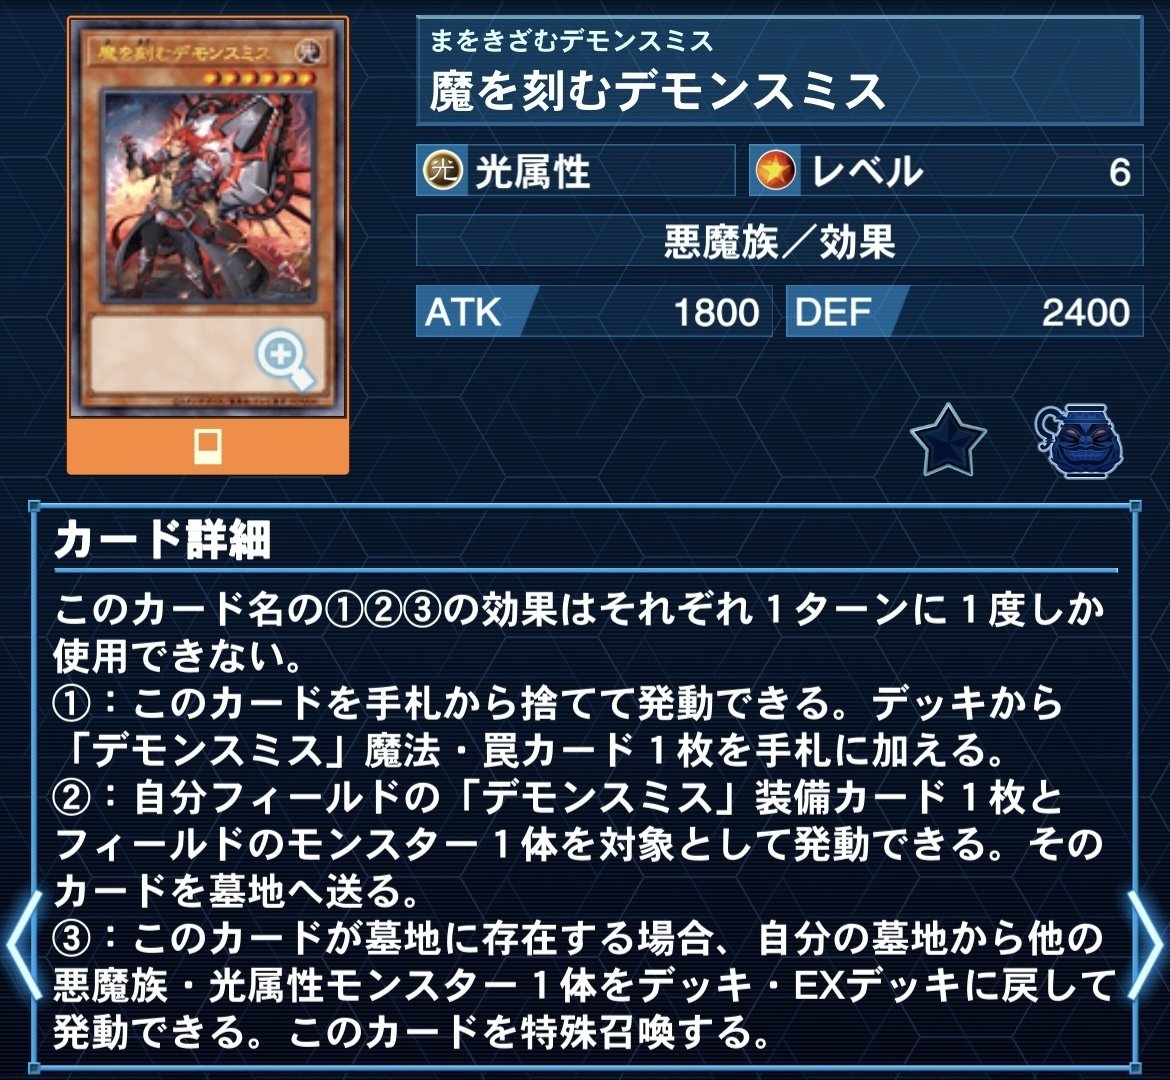
Task: Click the level star orange icon
Action: pos(776,171)
